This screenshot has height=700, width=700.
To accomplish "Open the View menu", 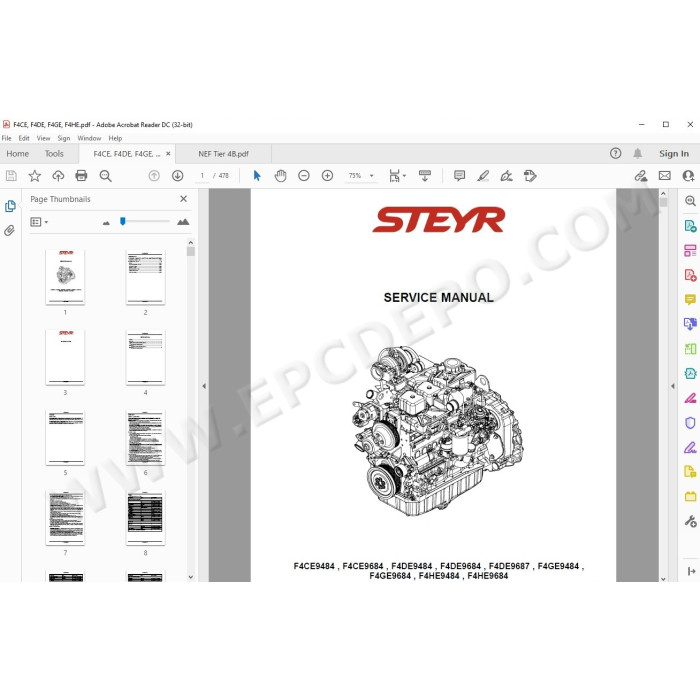I will click(x=43, y=138).
